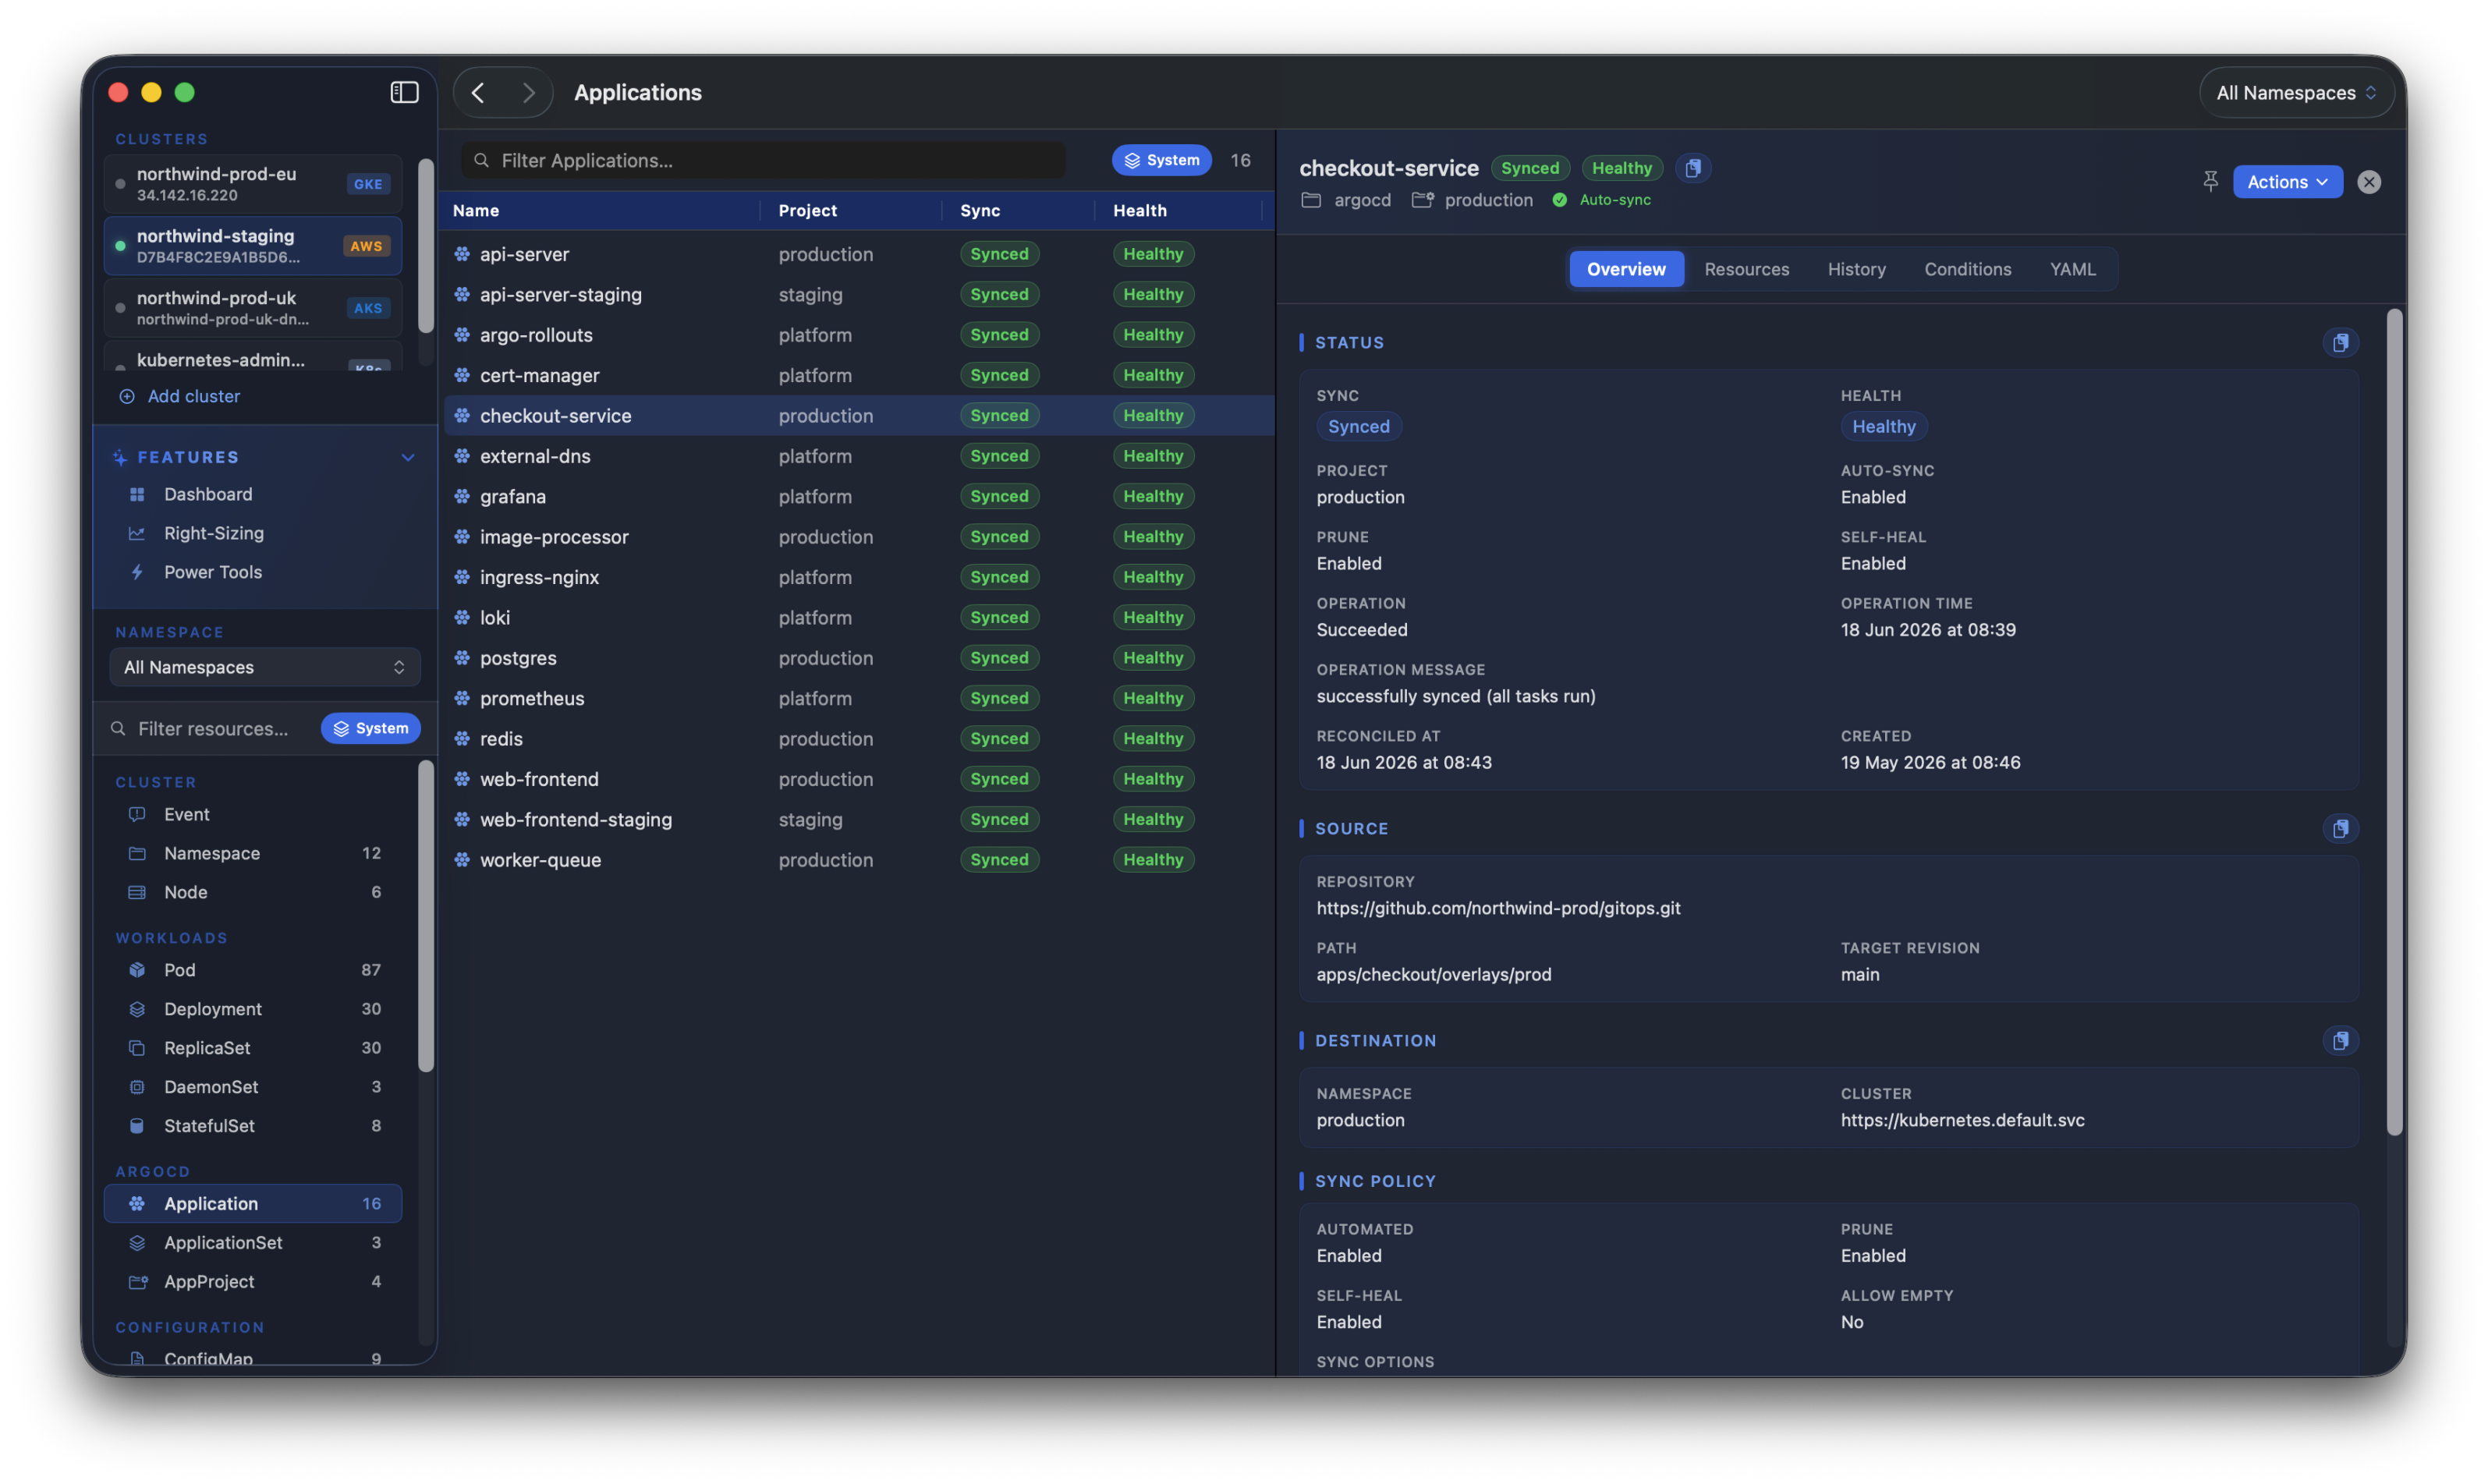
Task: Open the Pod workloads list
Action: (253, 970)
